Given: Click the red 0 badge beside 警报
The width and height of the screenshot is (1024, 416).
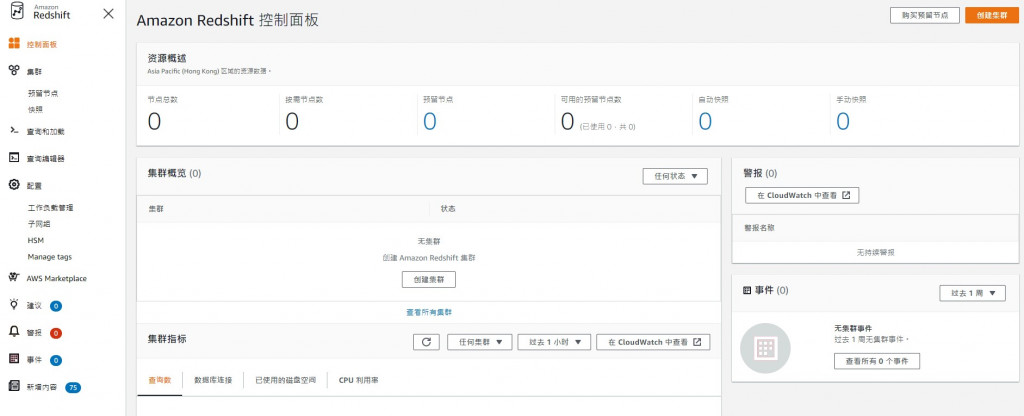Looking at the screenshot, I should [56, 333].
